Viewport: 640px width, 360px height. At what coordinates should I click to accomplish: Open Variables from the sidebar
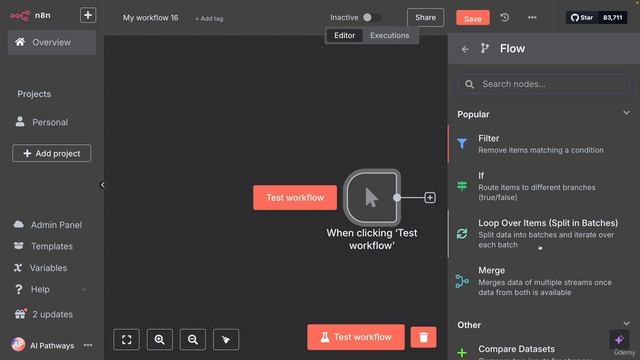coord(40,268)
